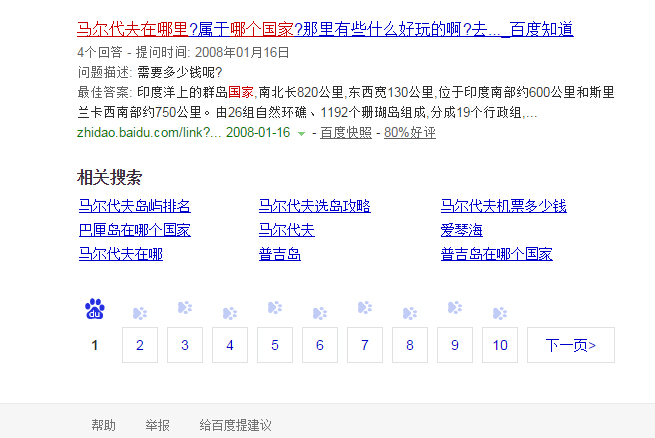Click the paw icon above page 5
The width and height of the screenshot is (655, 438).
click(x=275, y=312)
